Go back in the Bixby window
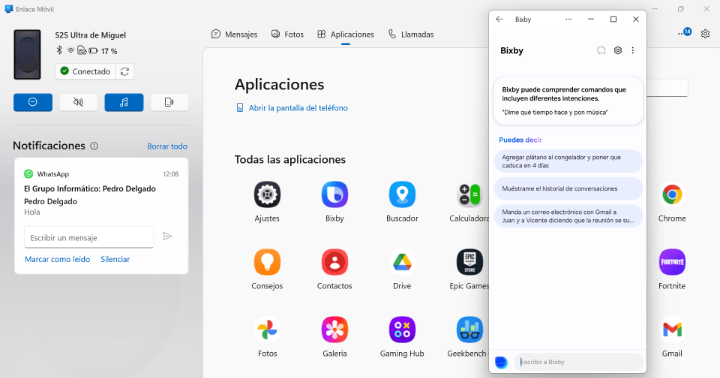This screenshot has height=378, width=720. [x=500, y=19]
